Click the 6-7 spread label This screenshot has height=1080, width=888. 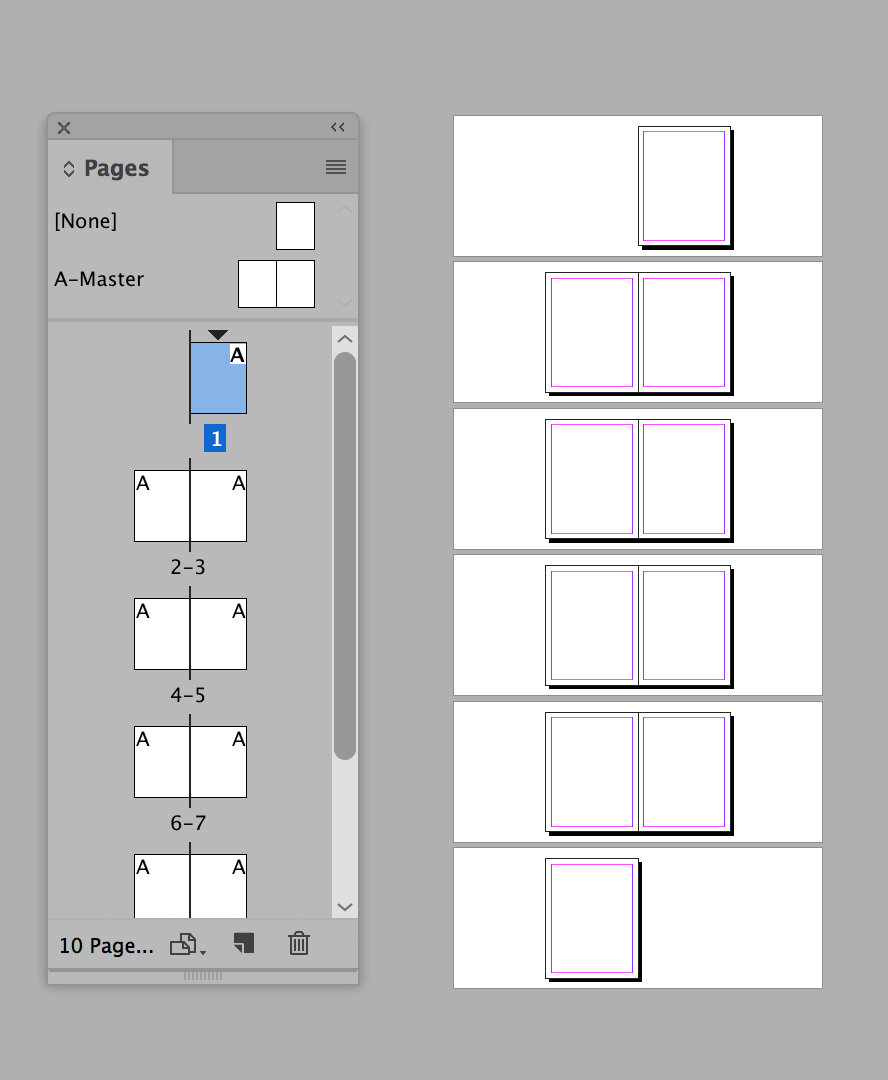[188, 823]
